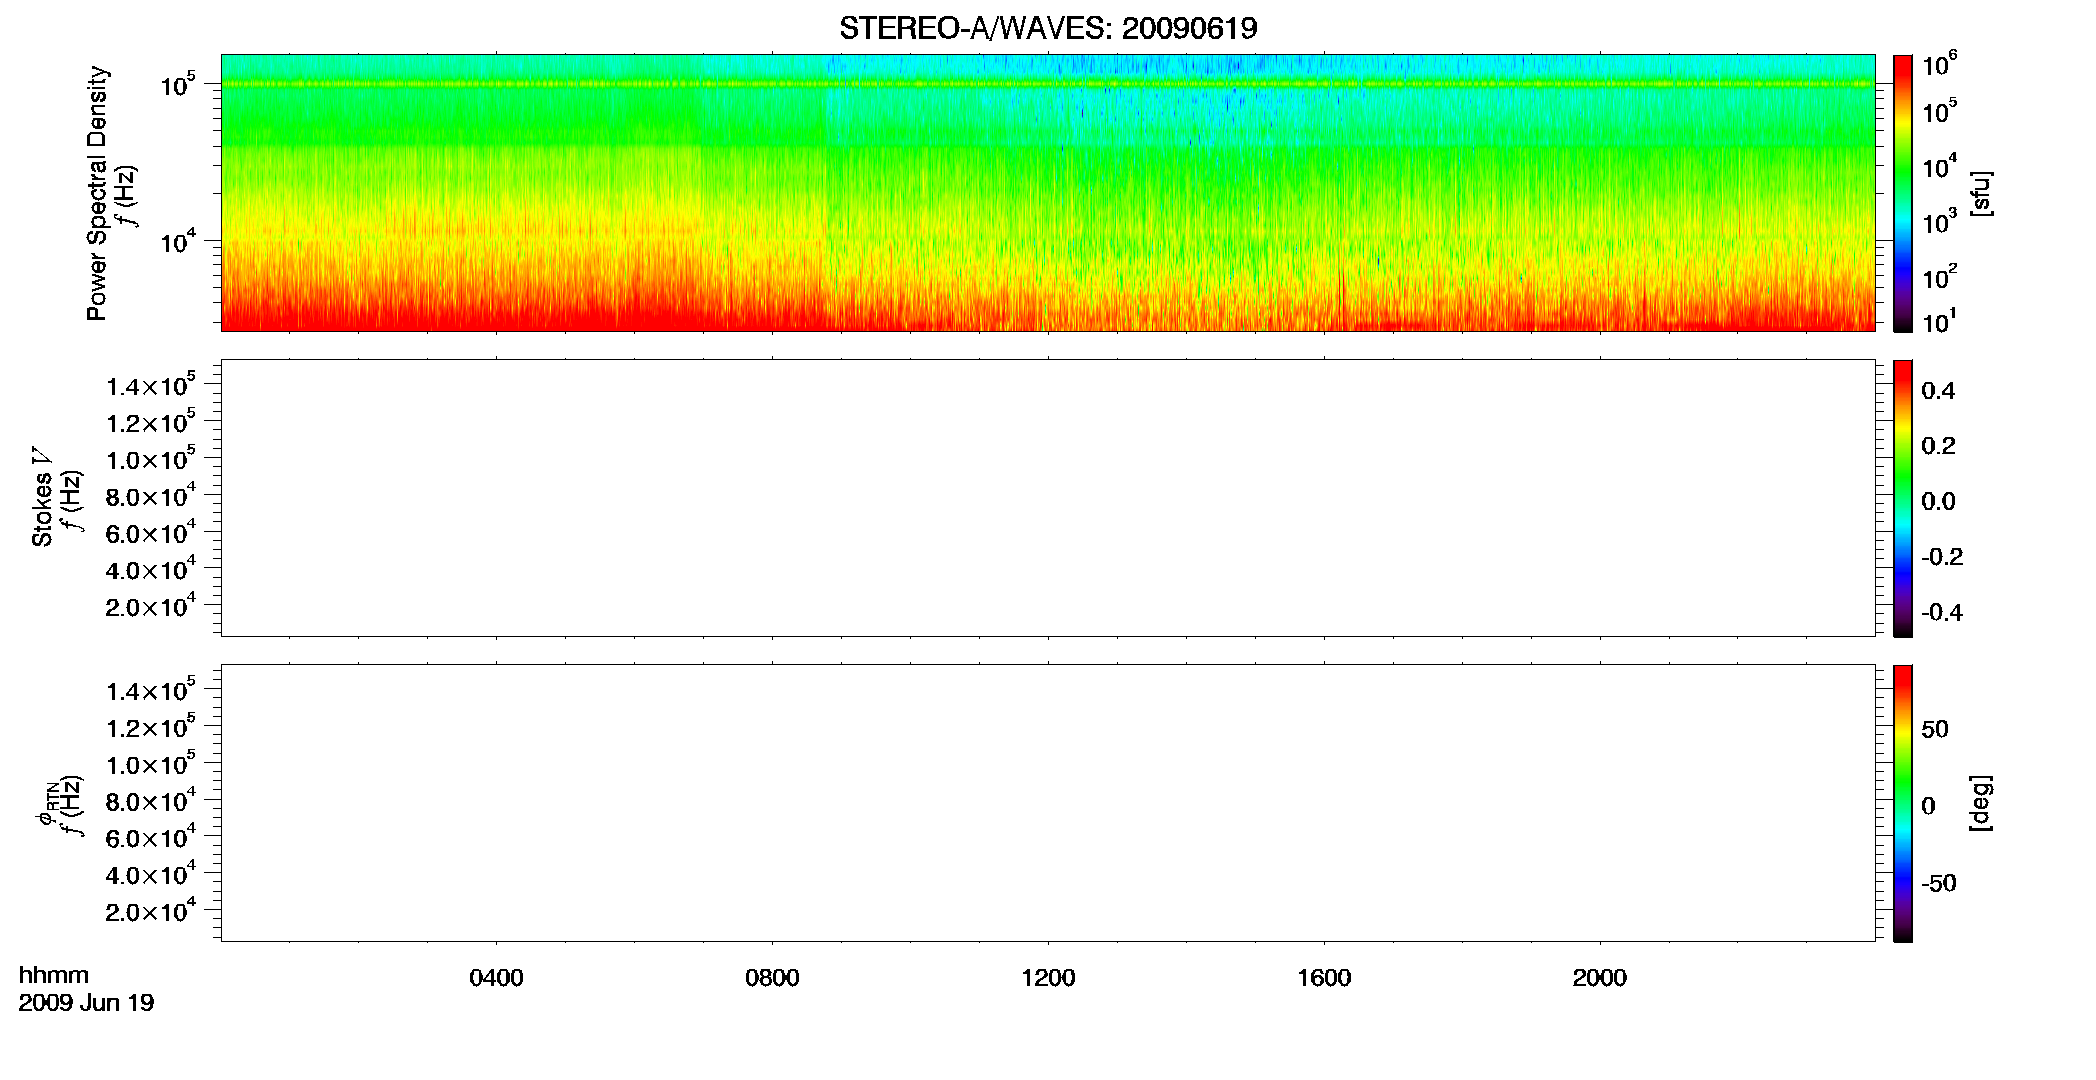This screenshot has height=1080, width=2096.
Task: Click the 2.0×10^4 tick in phi RTN panel
Action: (x=151, y=909)
